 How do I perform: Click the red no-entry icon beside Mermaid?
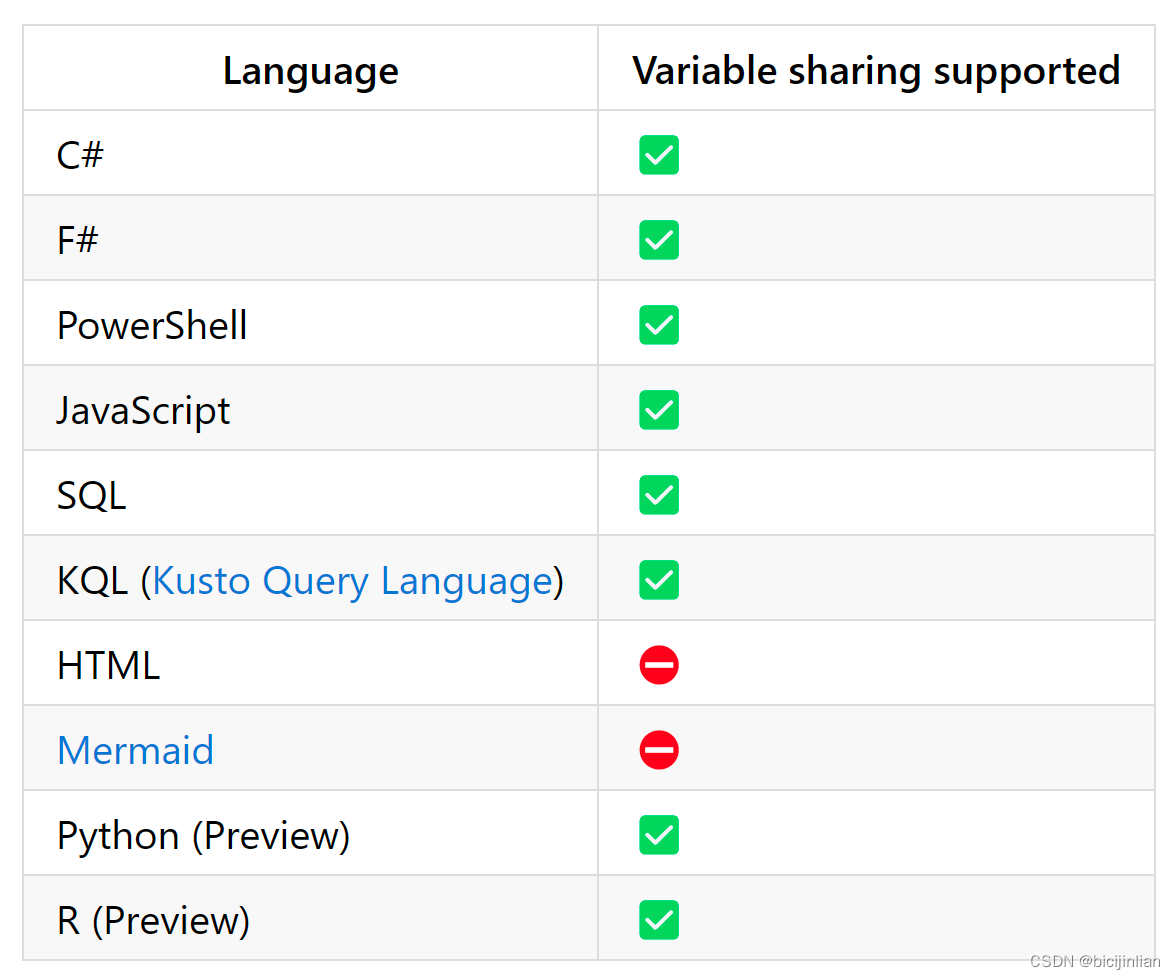pyautogui.click(x=659, y=750)
